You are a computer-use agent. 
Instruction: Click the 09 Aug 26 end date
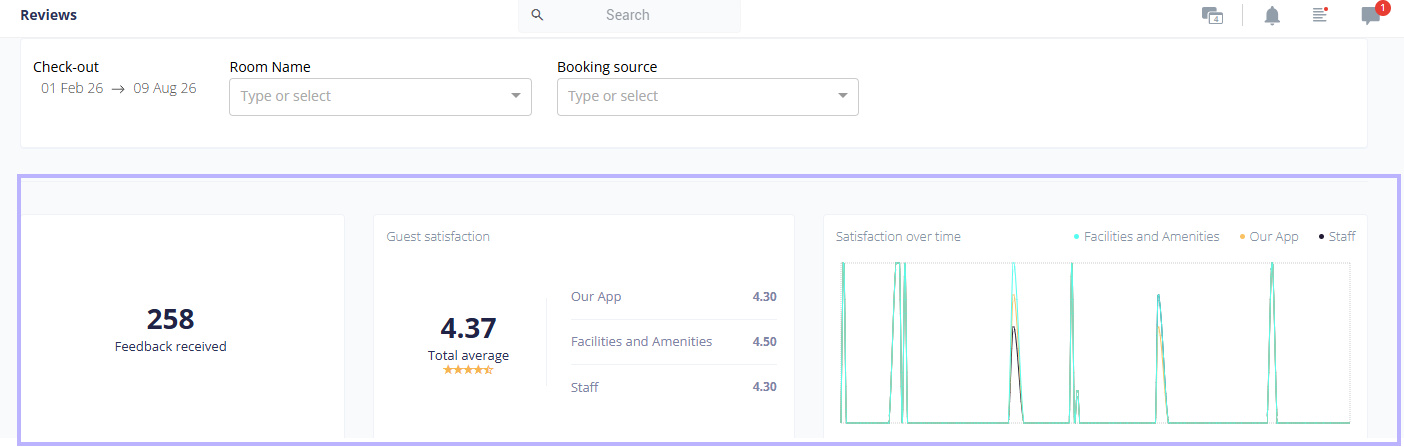coord(165,88)
